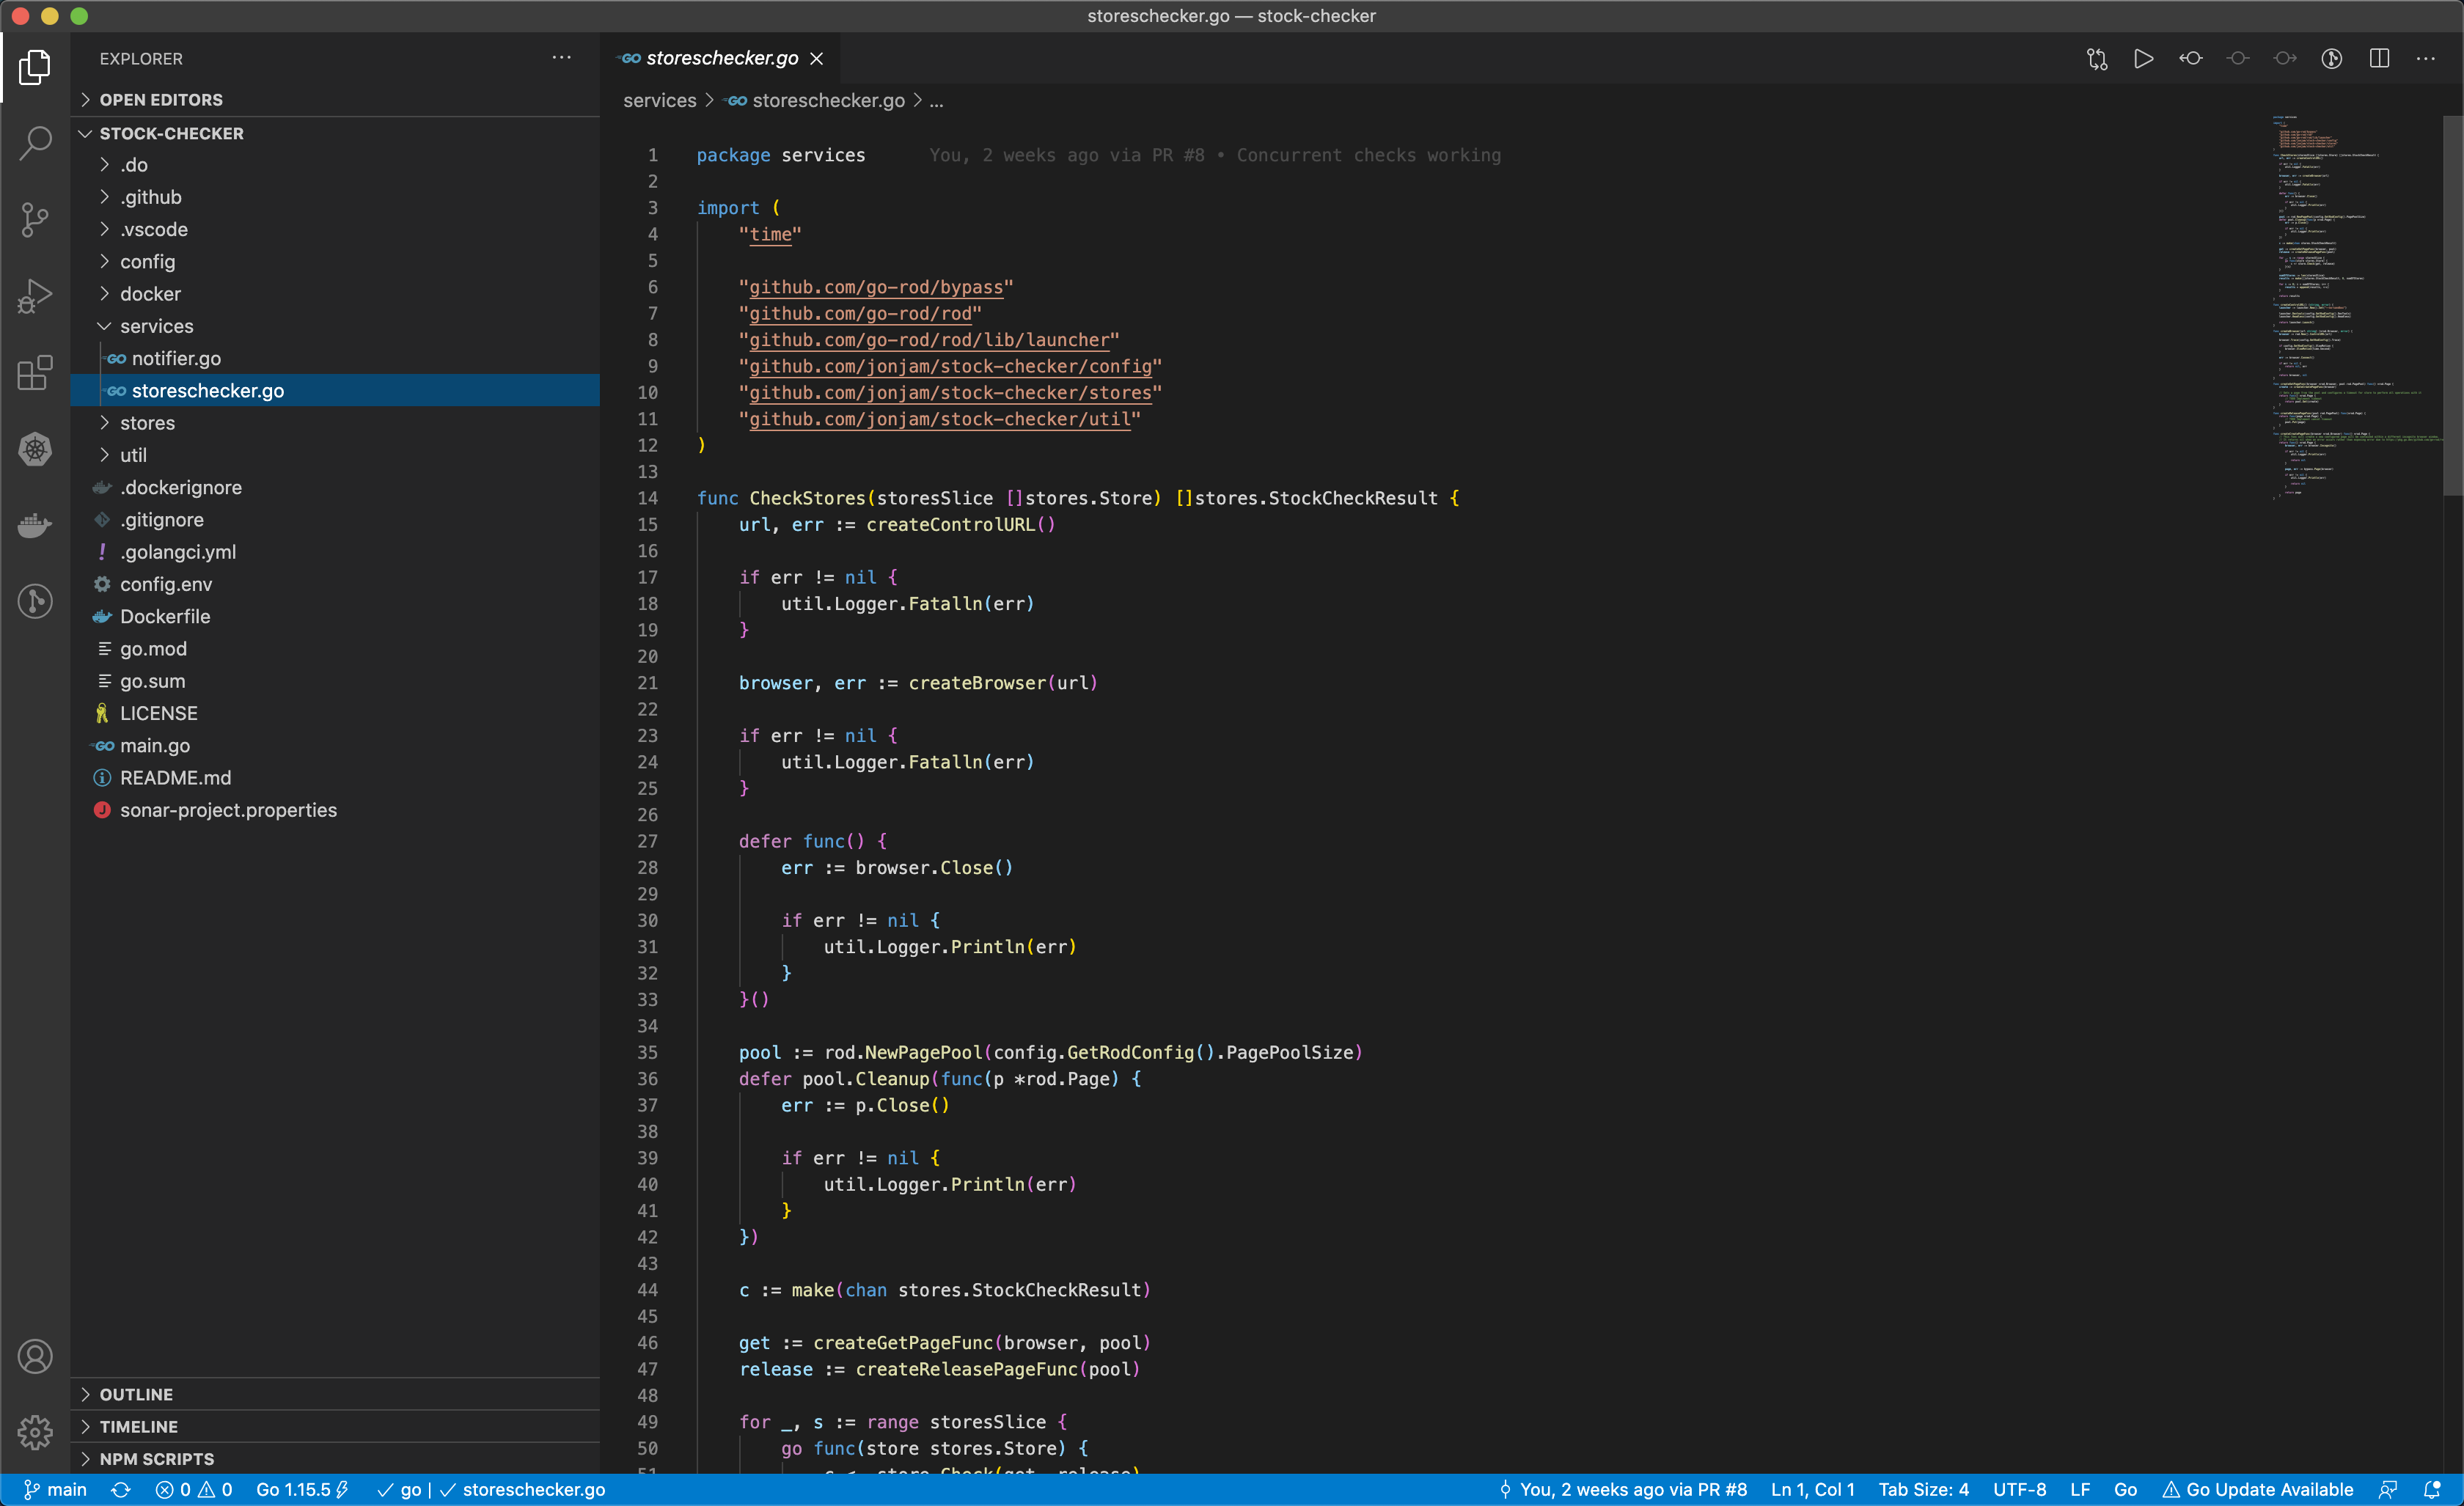Change LF end of line sequence
Screen dimensions: 2464x1506
[2080, 1490]
